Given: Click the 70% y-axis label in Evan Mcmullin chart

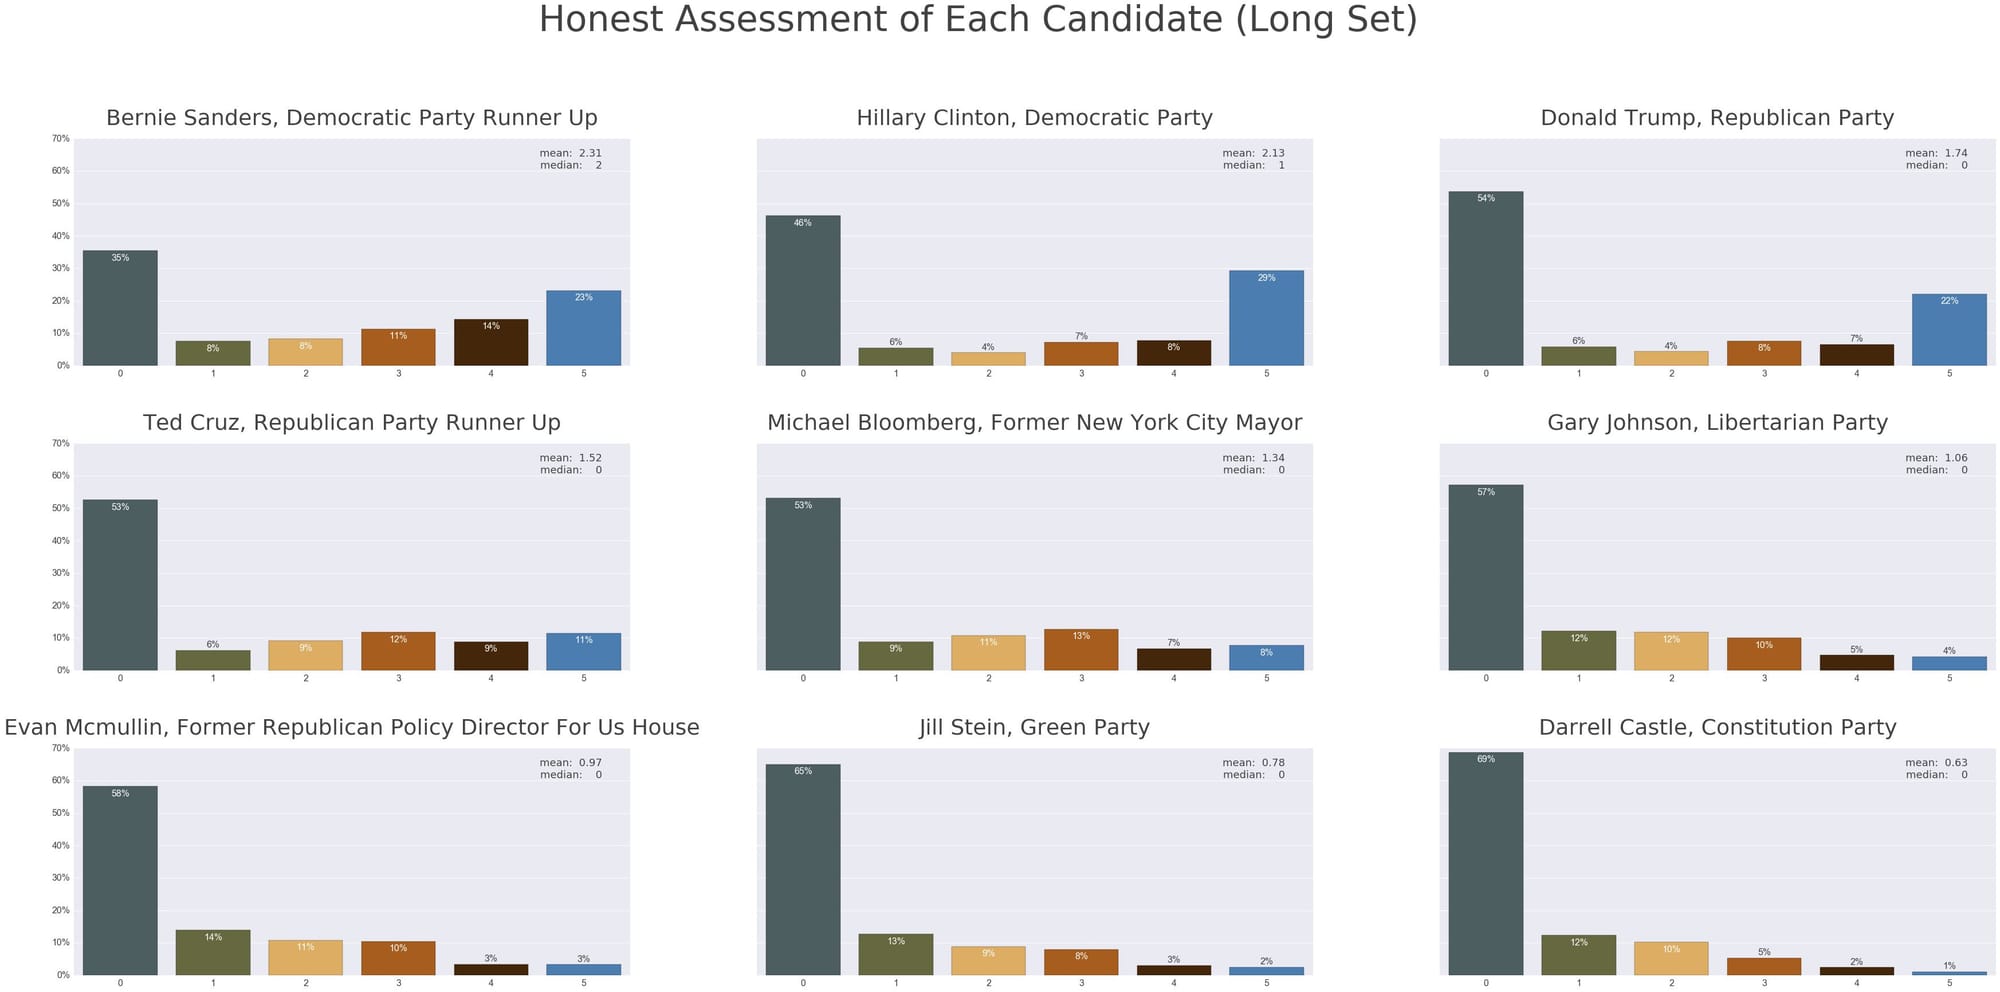Looking at the screenshot, I should (61, 748).
